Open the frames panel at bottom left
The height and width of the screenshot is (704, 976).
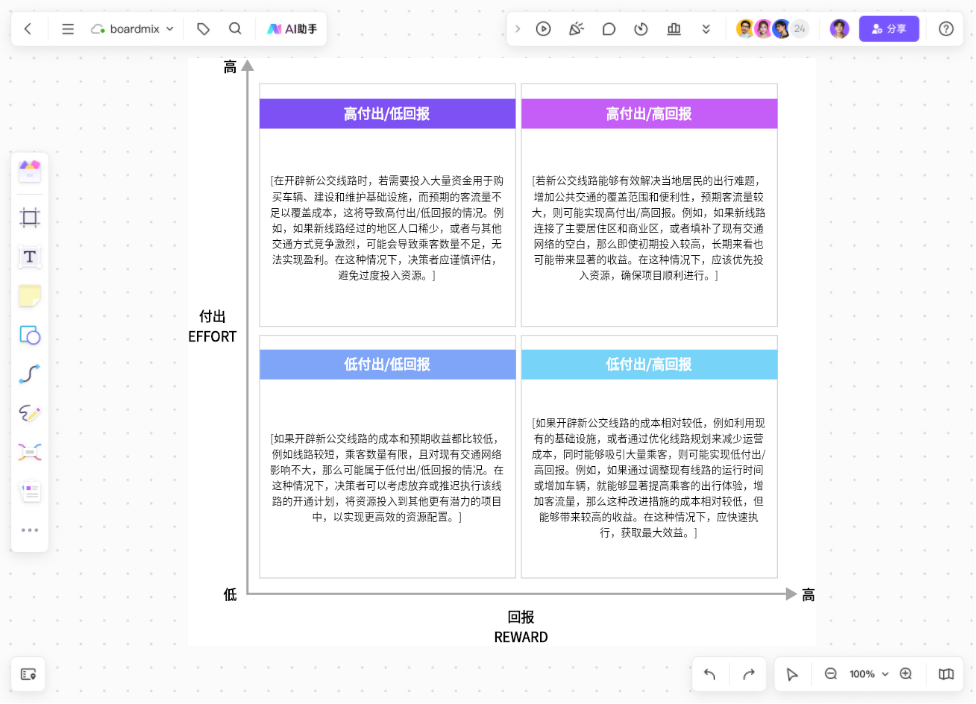[29, 674]
